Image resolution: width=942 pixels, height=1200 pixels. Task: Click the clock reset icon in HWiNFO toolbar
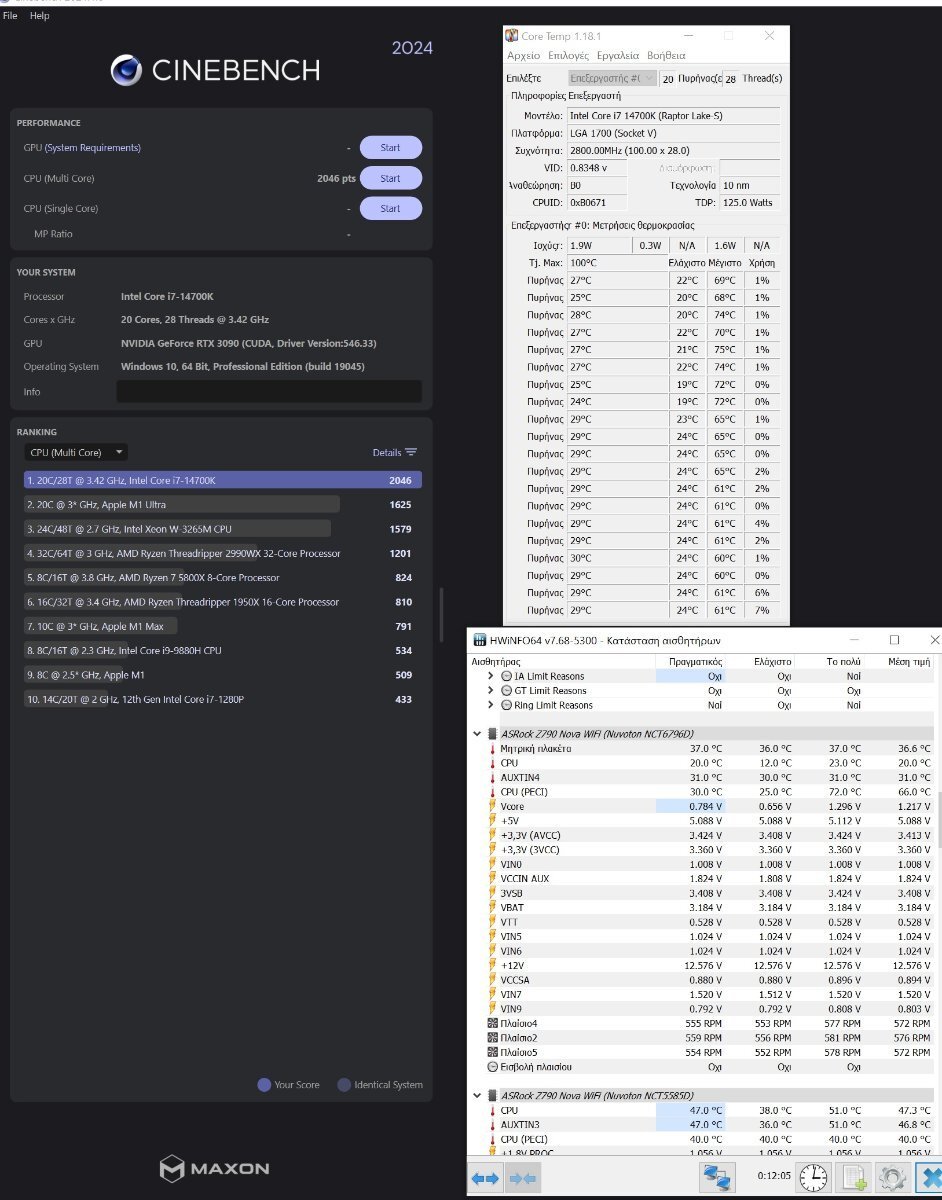click(x=814, y=1177)
